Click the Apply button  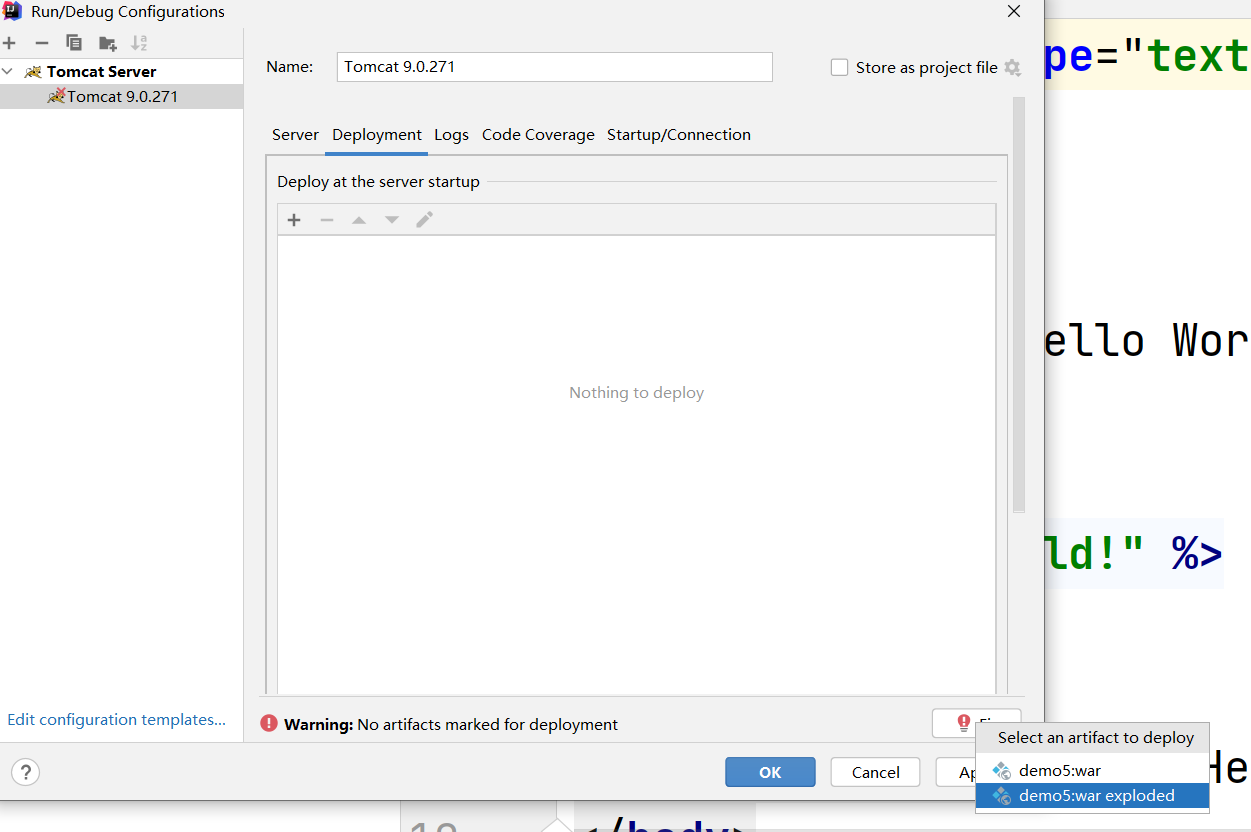[x=956, y=772]
